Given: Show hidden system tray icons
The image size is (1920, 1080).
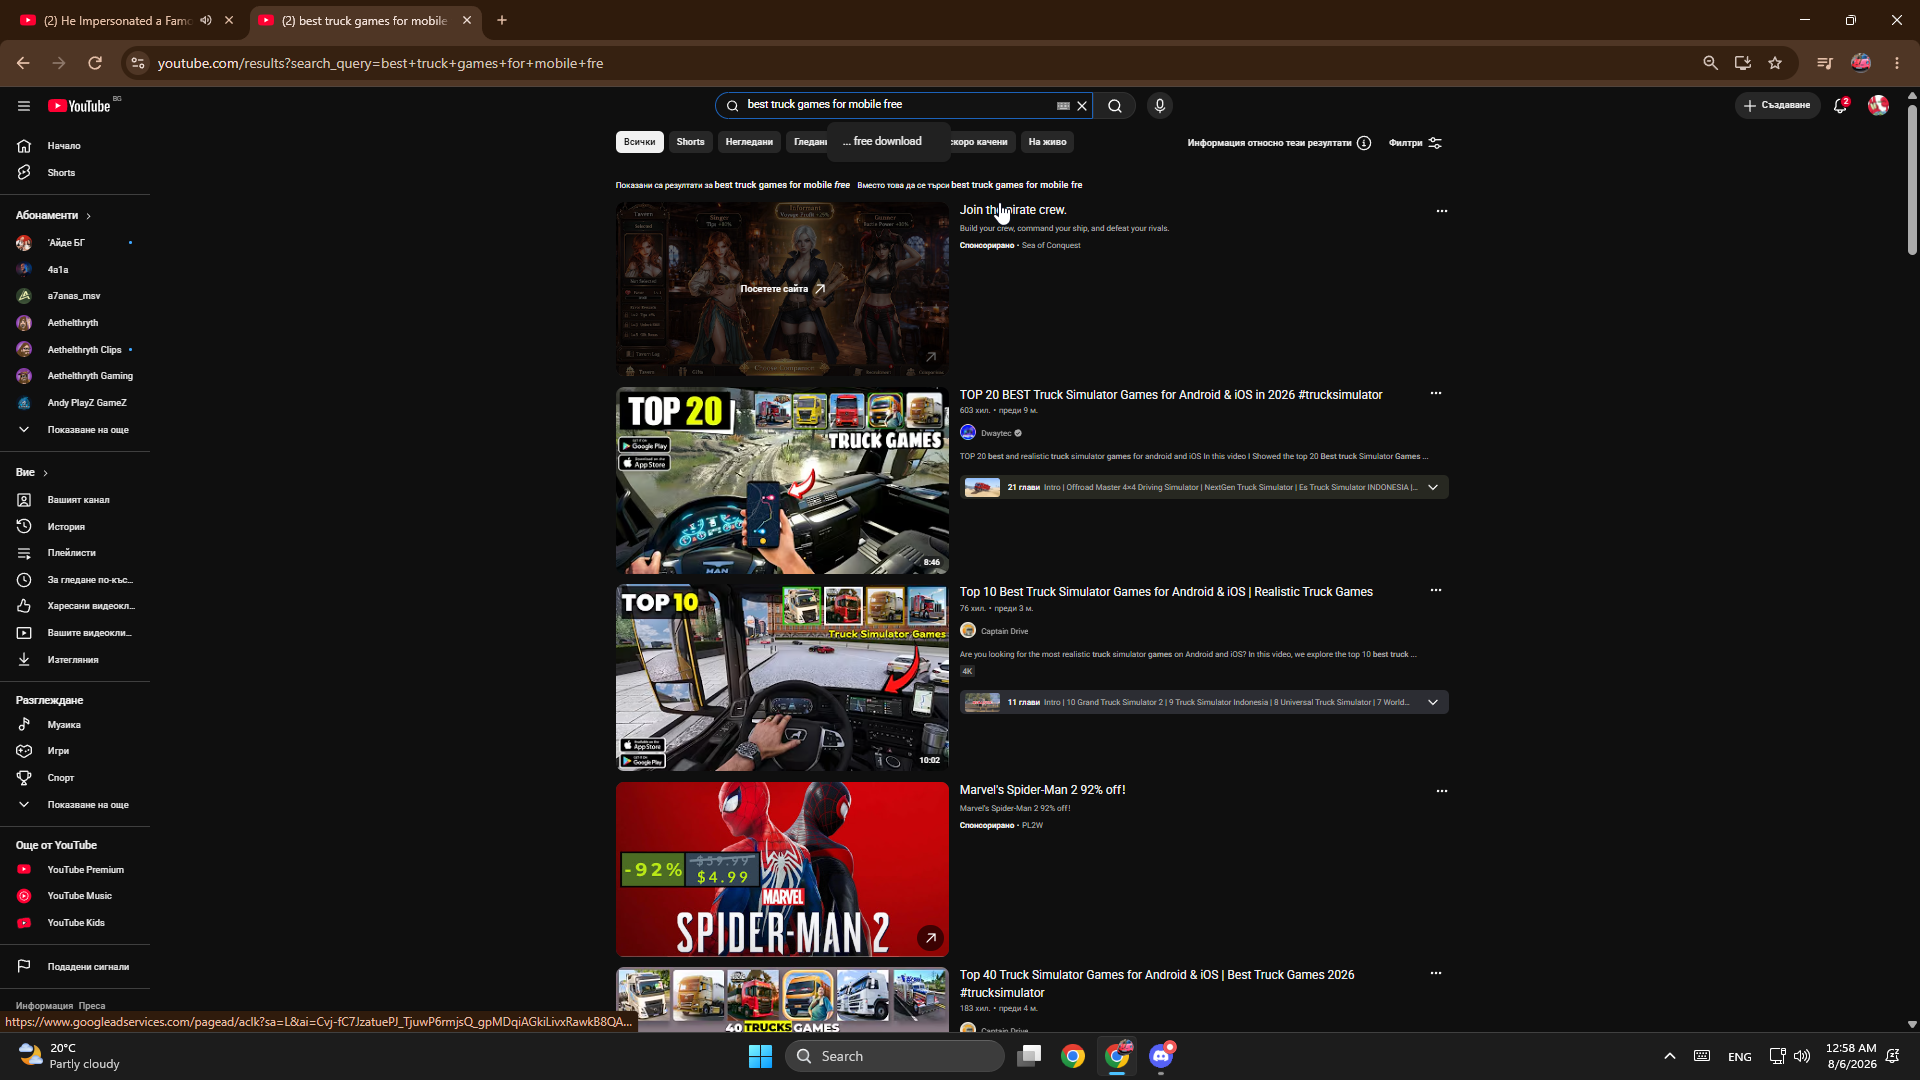Looking at the screenshot, I should [x=1669, y=1056].
